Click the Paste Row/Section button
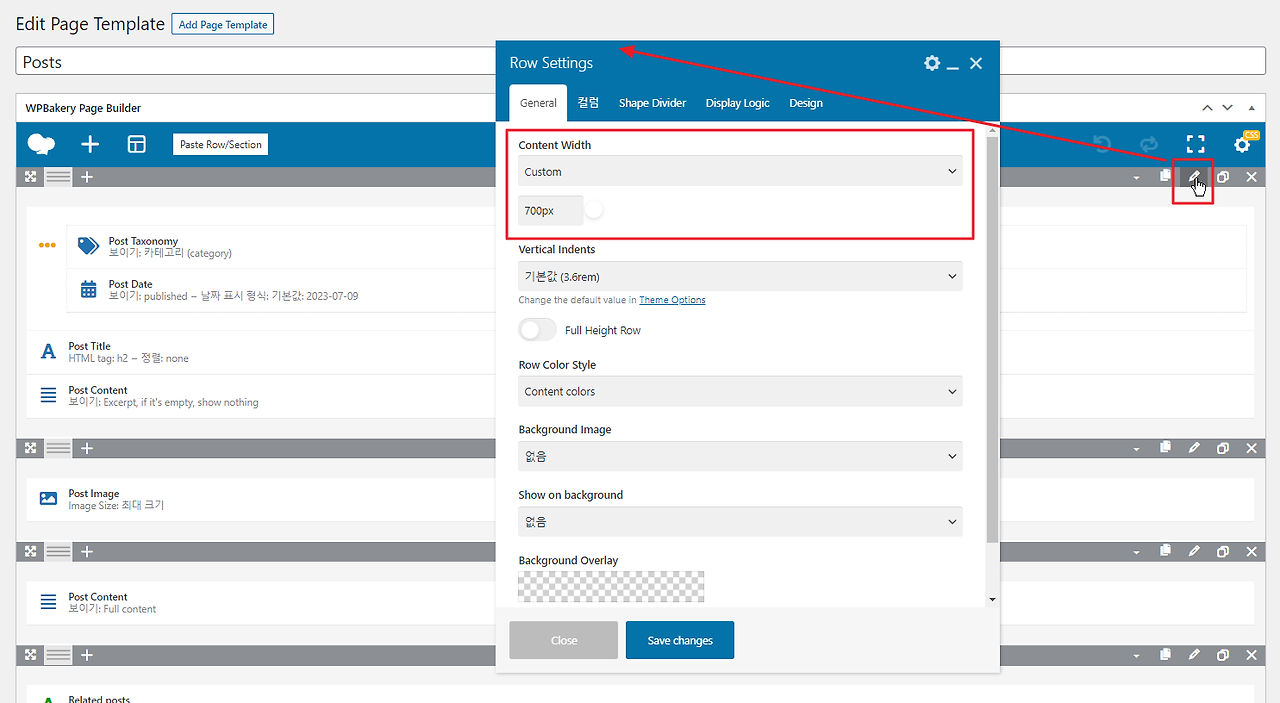This screenshot has width=1280, height=703. pyautogui.click(x=221, y=144)
